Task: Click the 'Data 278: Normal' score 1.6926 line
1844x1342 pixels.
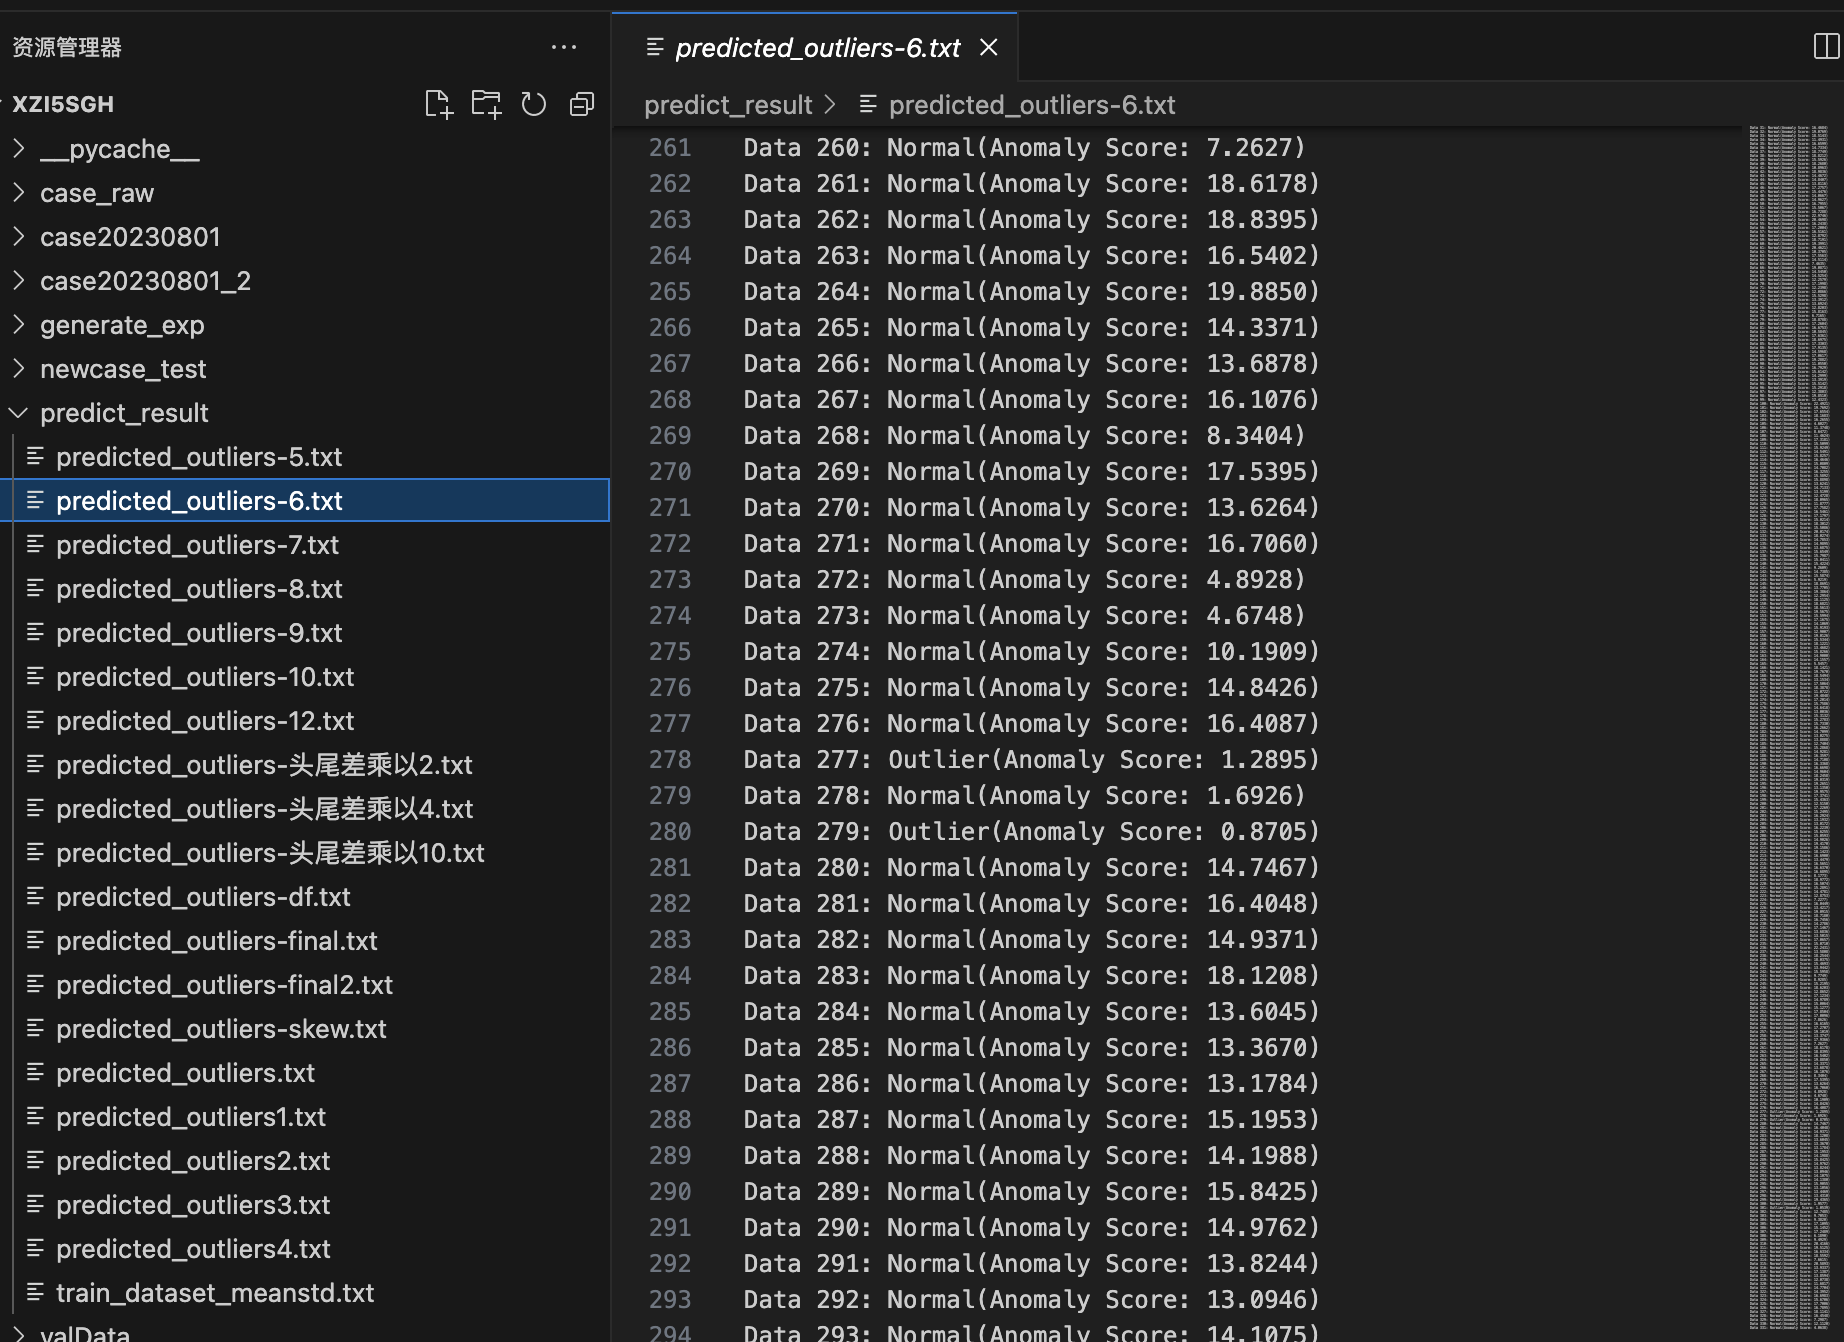Action: (1025, 796)
